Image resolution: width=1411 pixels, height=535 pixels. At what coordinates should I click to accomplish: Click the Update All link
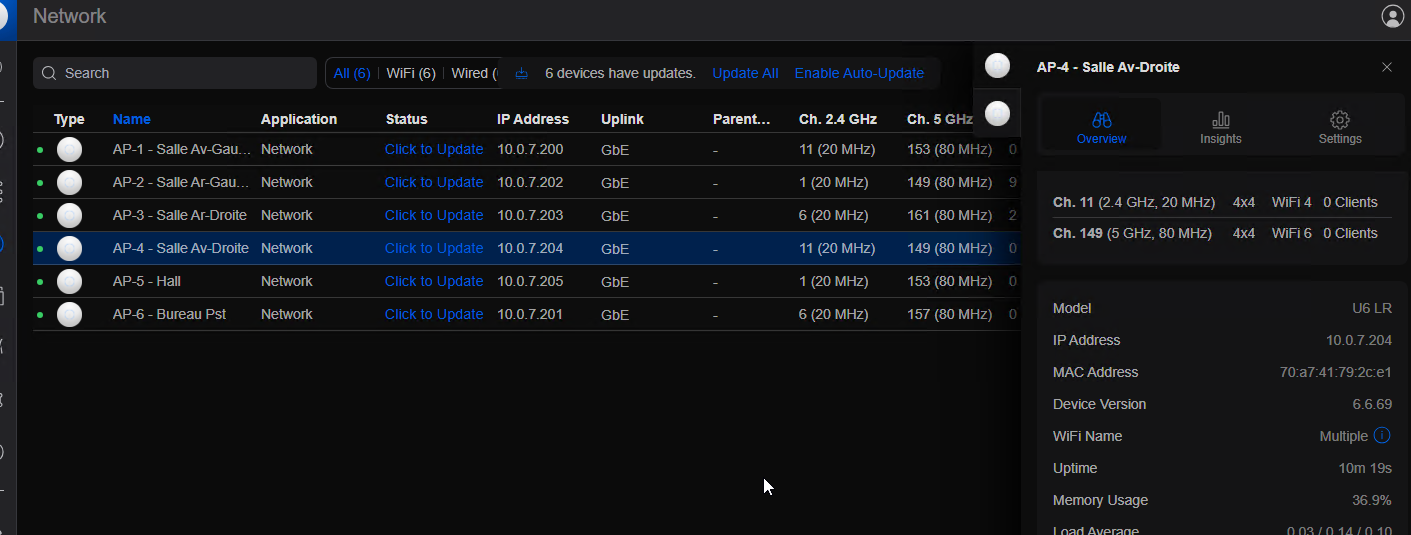(x=744, y=73)
